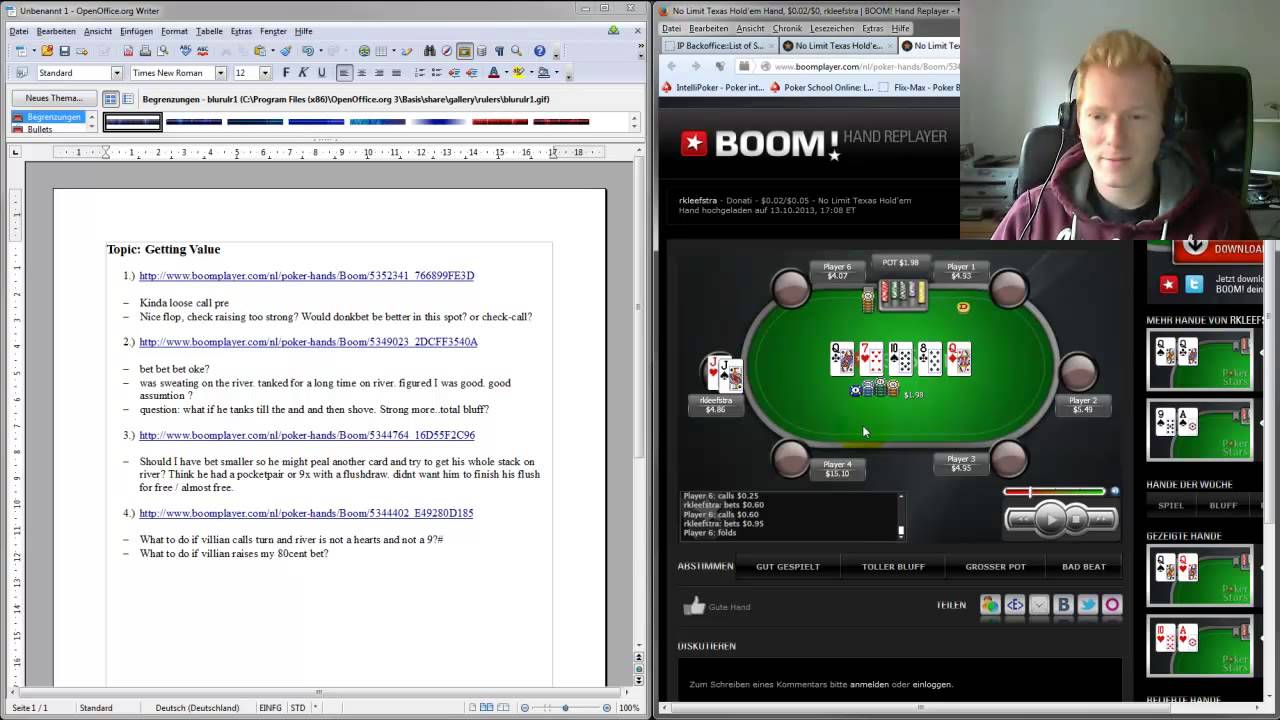
Task: Toggle Nonprinting Characters pilcrow
Action: 499,51
